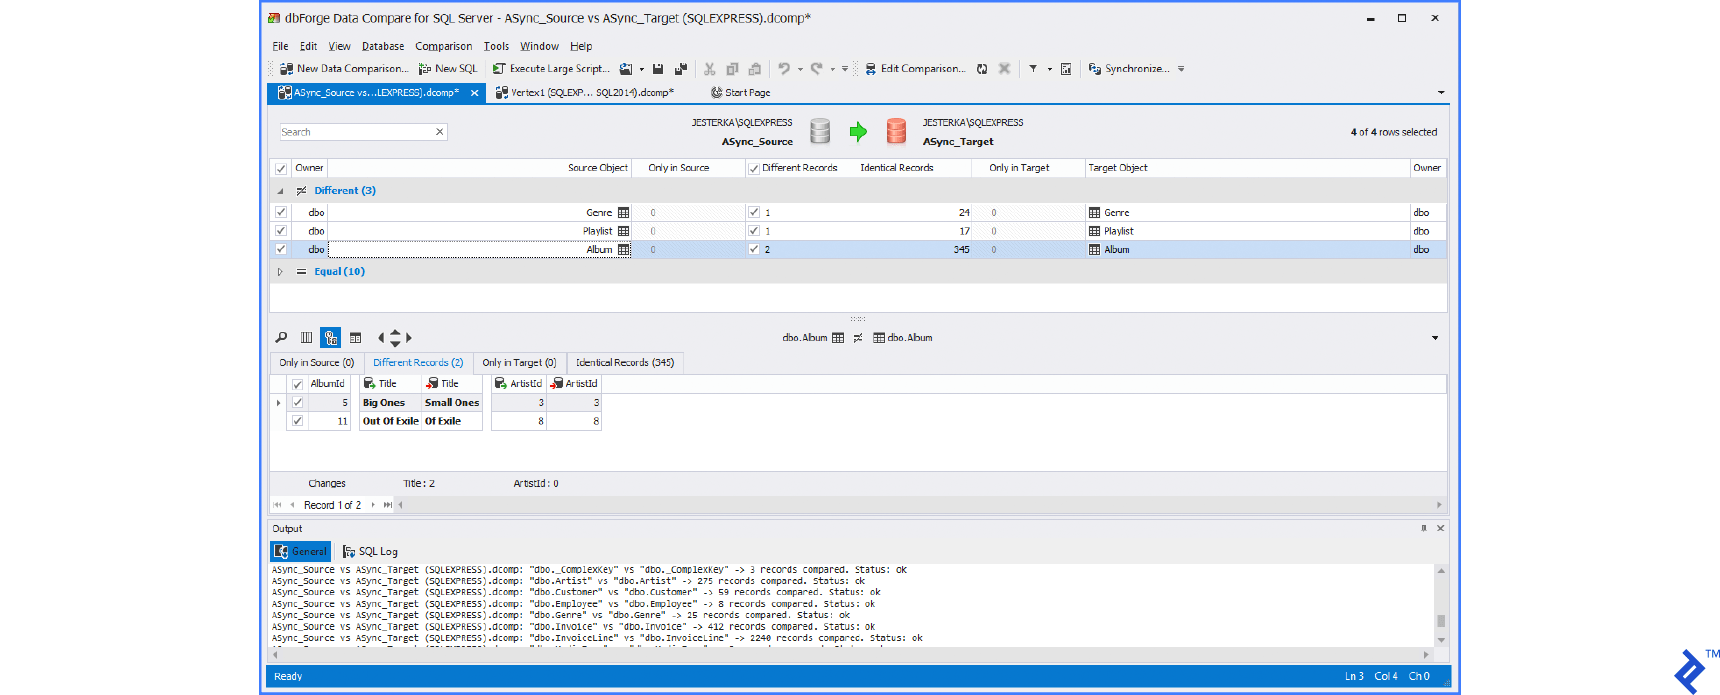Expand the Equal (10) group
The height and width of the screenshot is (695, 1720).
tap(280, 272)
